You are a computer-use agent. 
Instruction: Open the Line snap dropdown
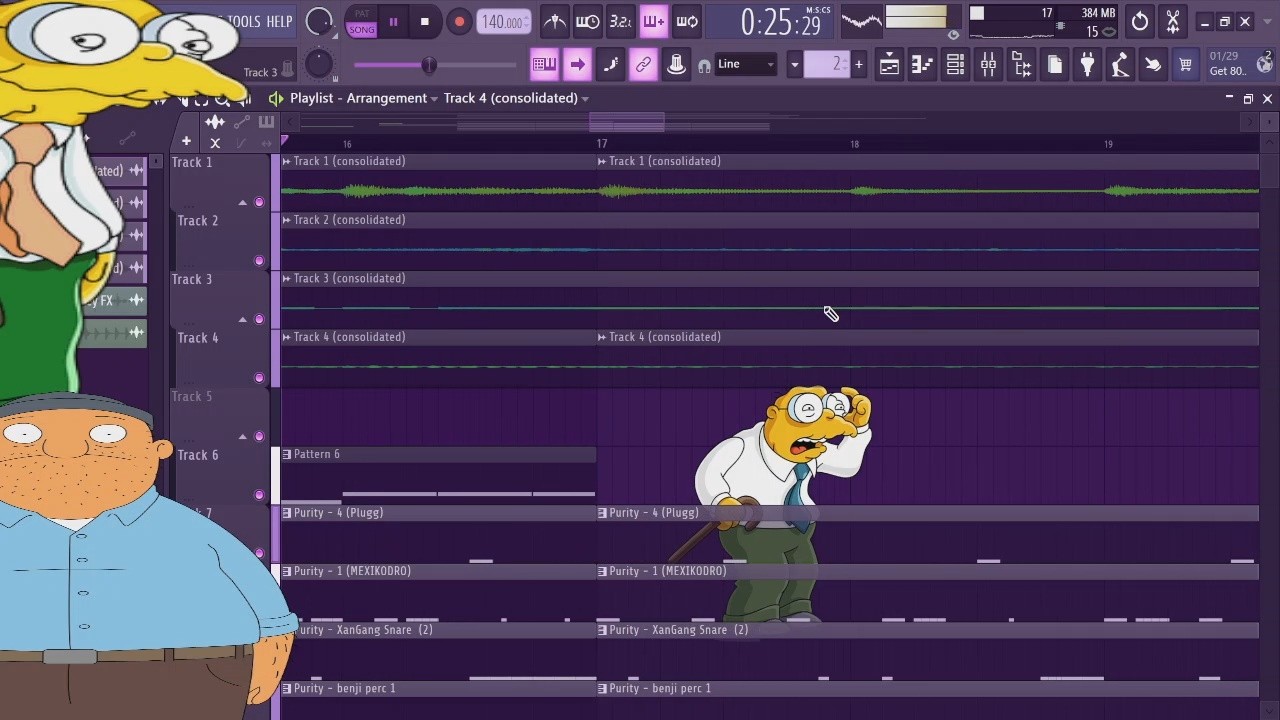coord(746,64)
